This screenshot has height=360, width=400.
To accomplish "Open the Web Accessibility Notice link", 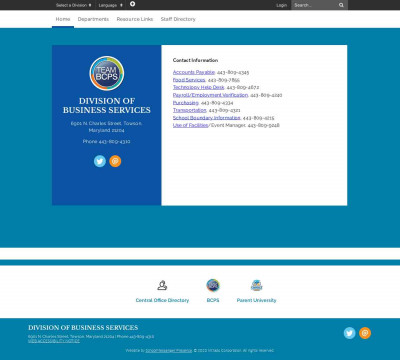I will (54, 341).
